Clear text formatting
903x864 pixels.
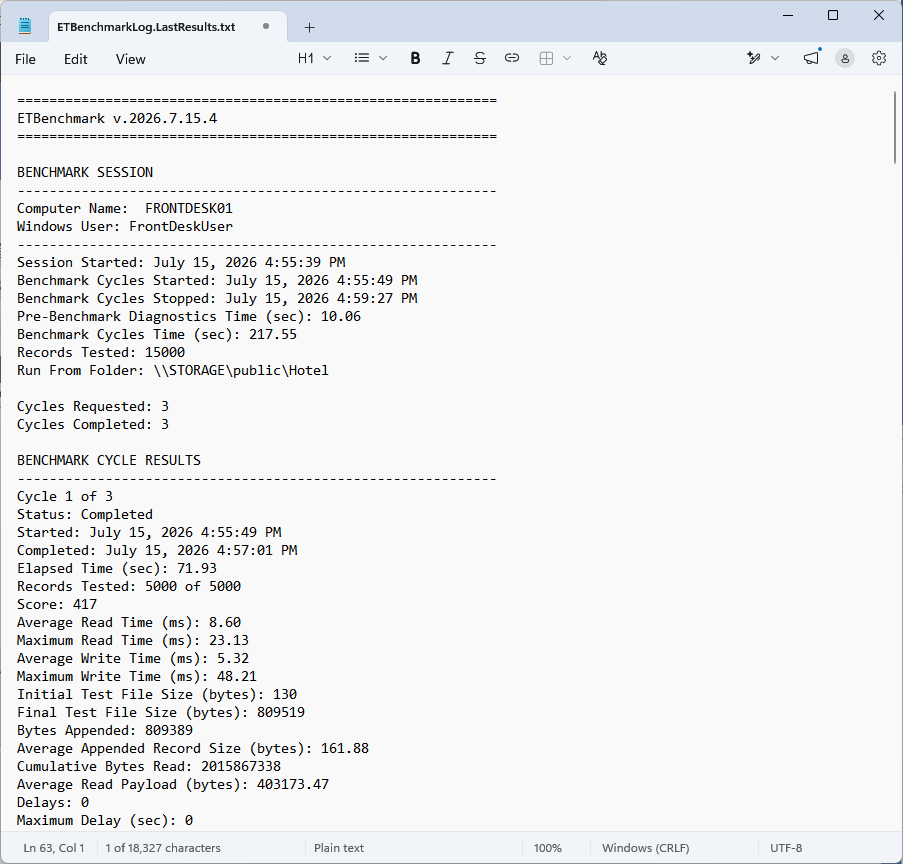600,58
